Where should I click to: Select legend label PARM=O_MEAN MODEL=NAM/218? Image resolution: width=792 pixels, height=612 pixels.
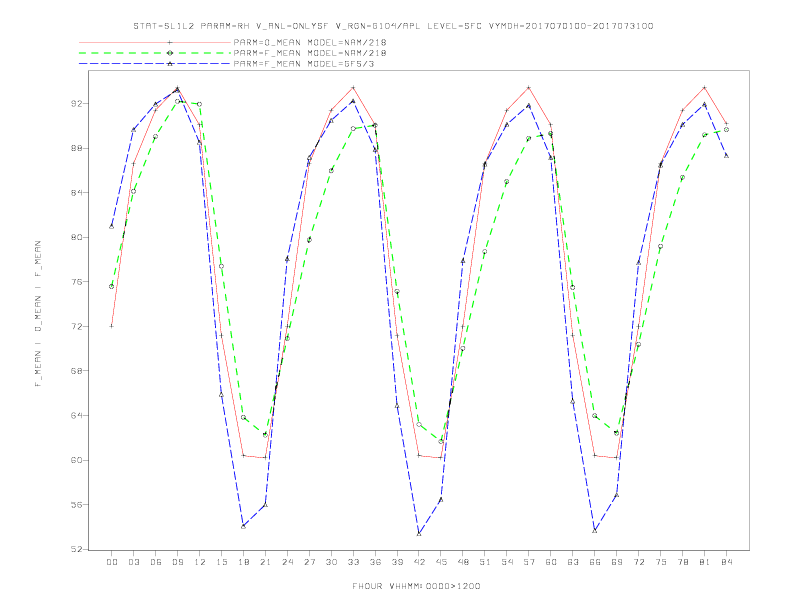click(x=310, y=42)
